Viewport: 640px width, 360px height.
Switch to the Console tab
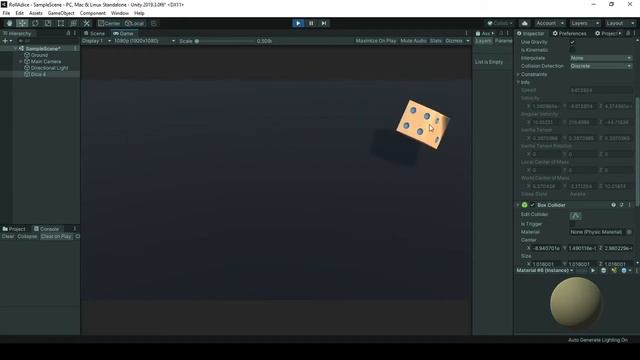point(47,229)
